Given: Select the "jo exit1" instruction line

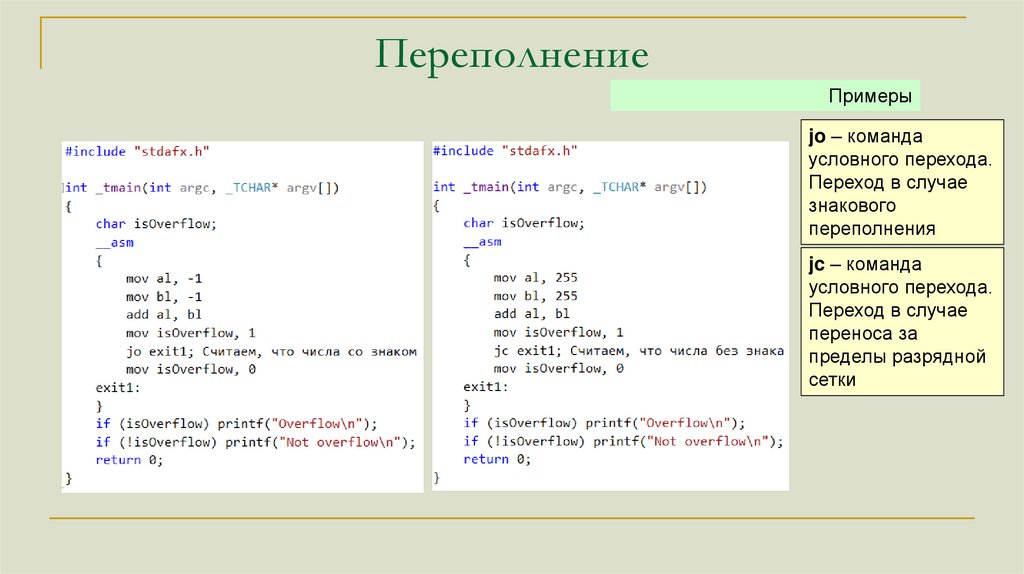Looking at the screenshot, I should 270,351.
